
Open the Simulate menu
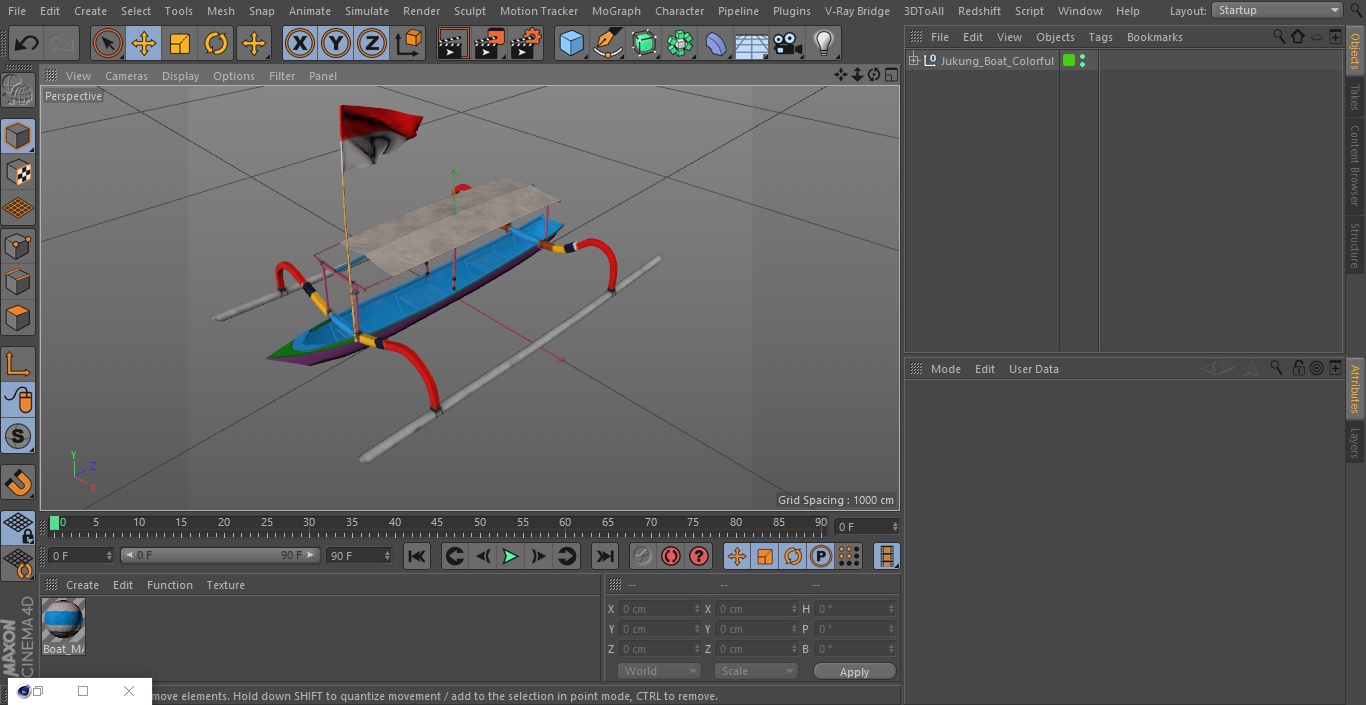[x=366, y=11]
